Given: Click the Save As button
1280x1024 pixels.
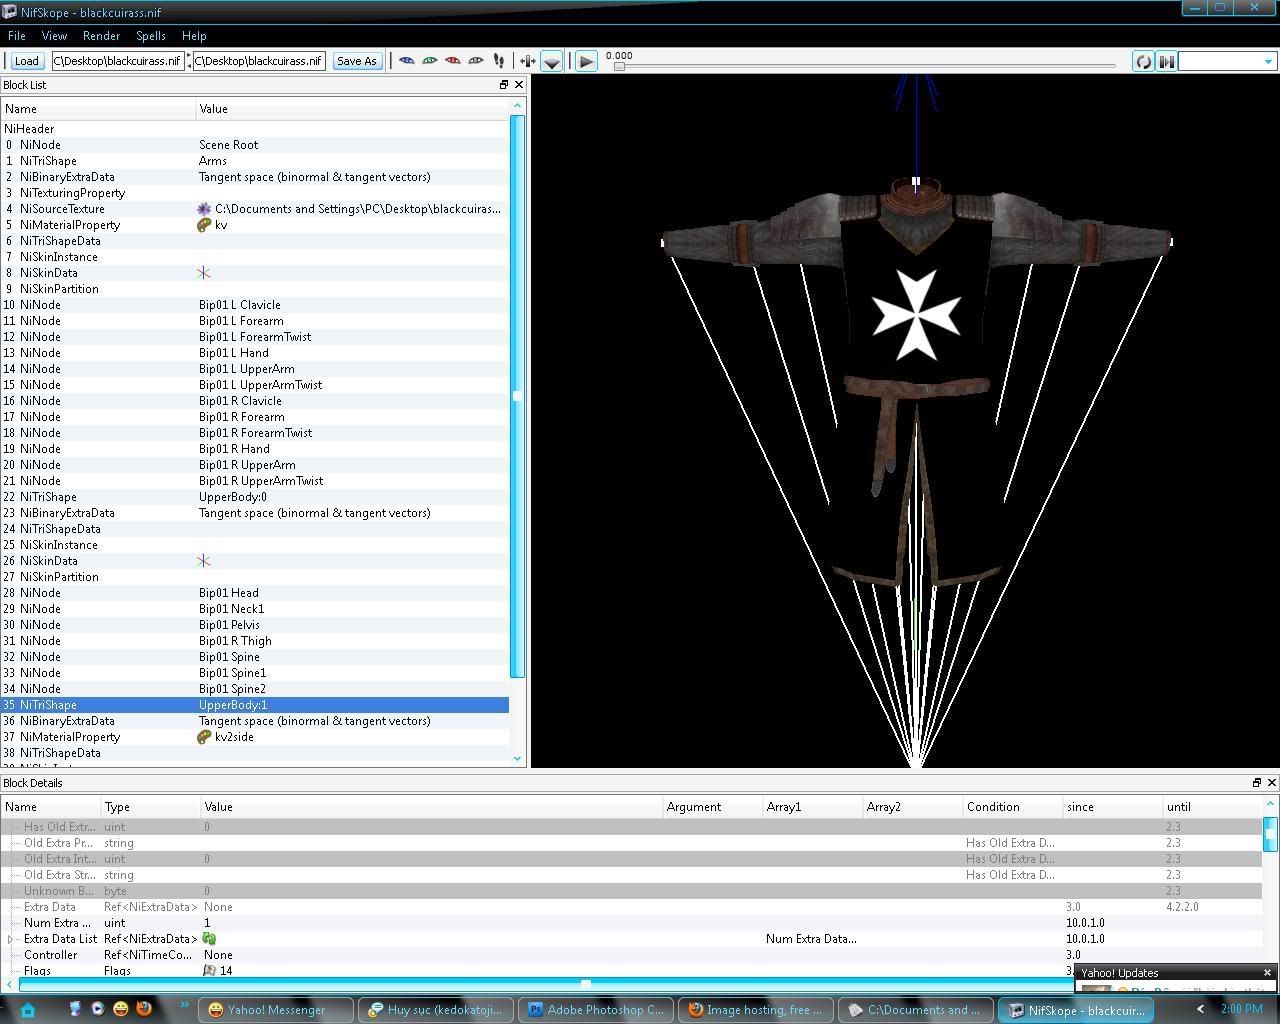Looking at the screenshot, I should click(357, 61).
